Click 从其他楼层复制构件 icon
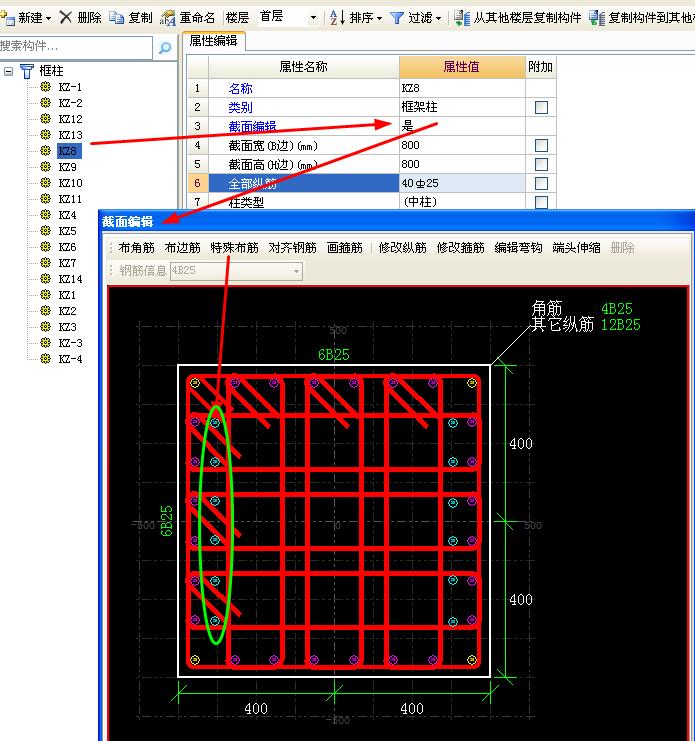695x741 pixels. [462, 18]
